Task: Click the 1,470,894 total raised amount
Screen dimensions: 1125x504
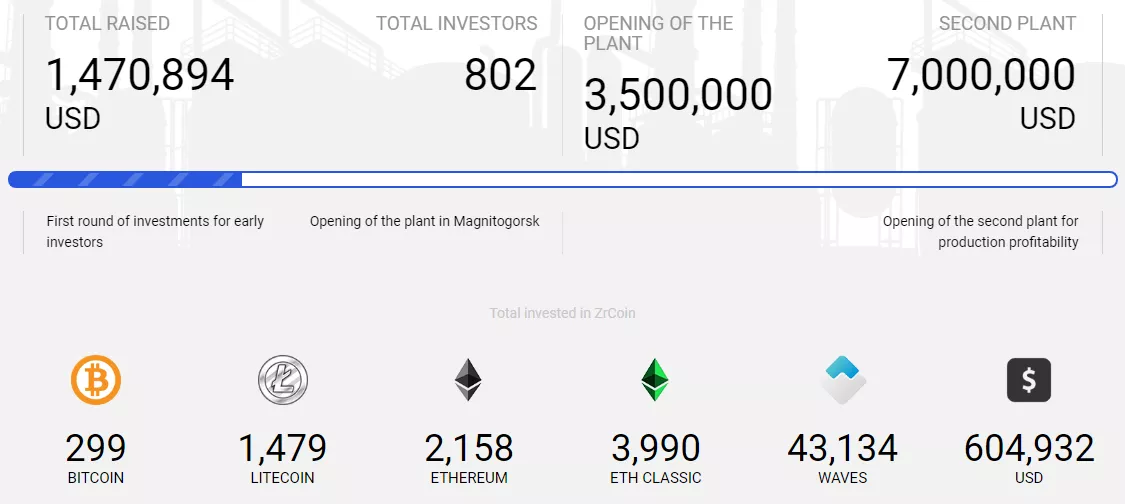Action: point(140,76)
